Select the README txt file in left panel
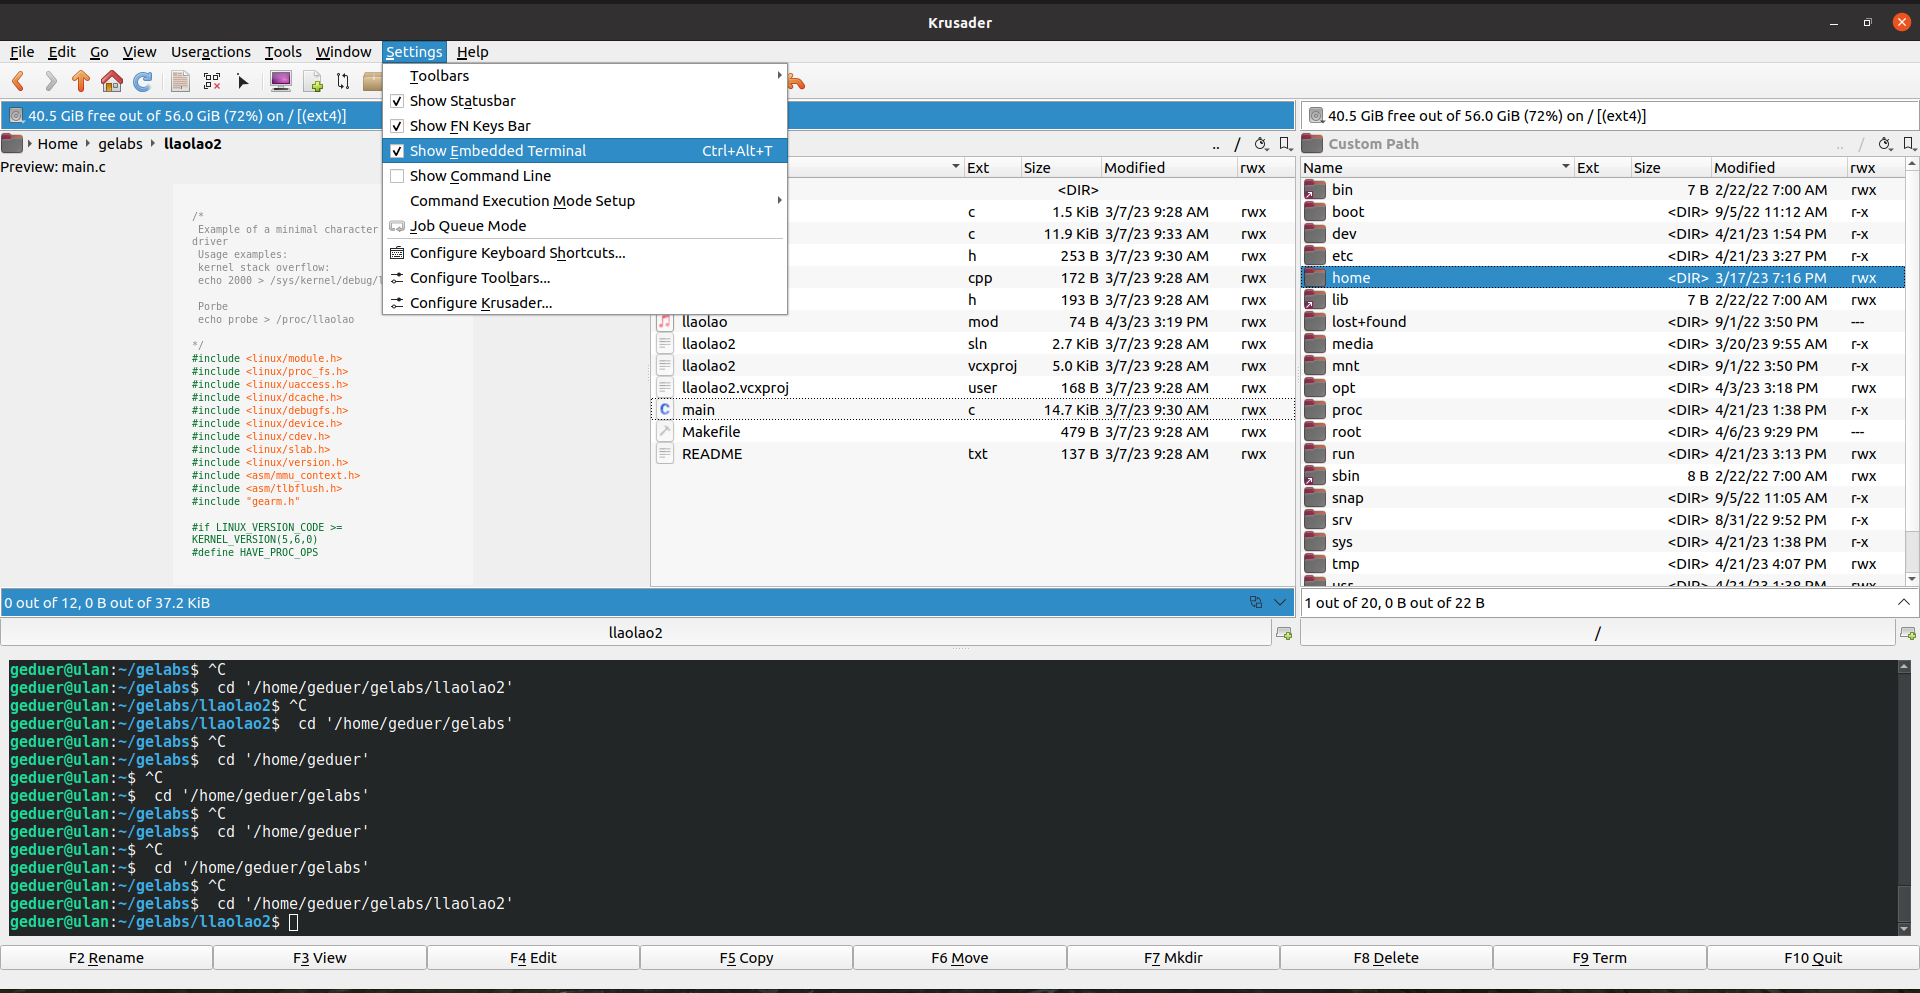The image size is (1920, 993). click(x=973, y=454)
